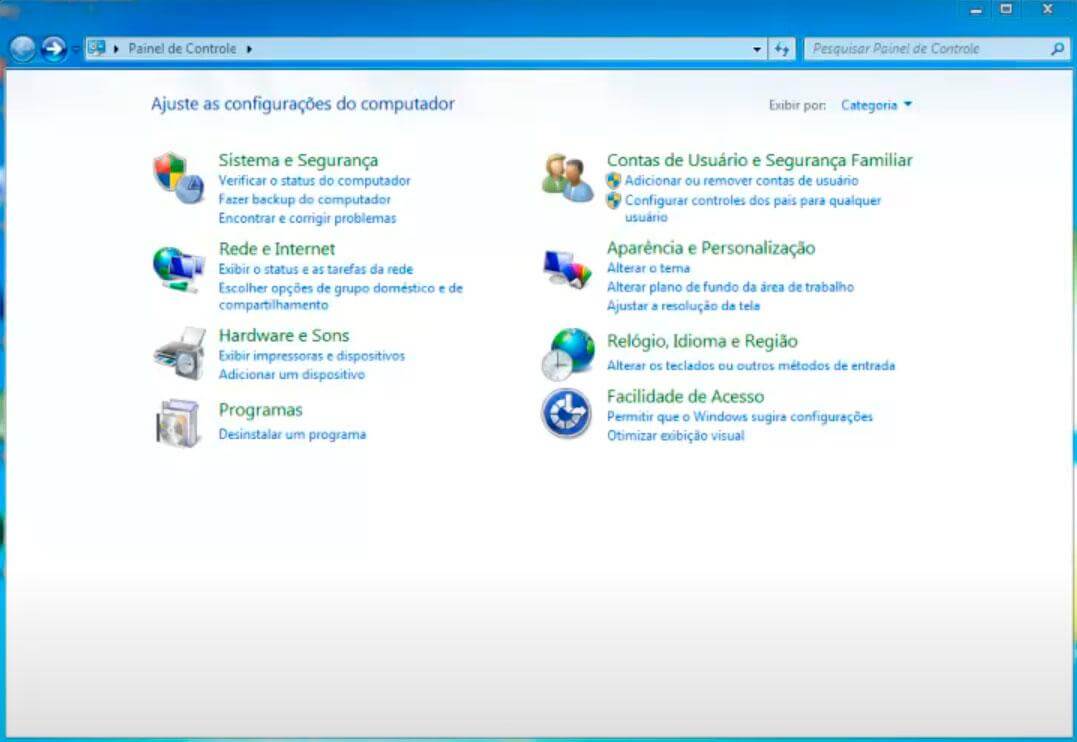Click Painel de Controle breadcrumb

(182, 49)
